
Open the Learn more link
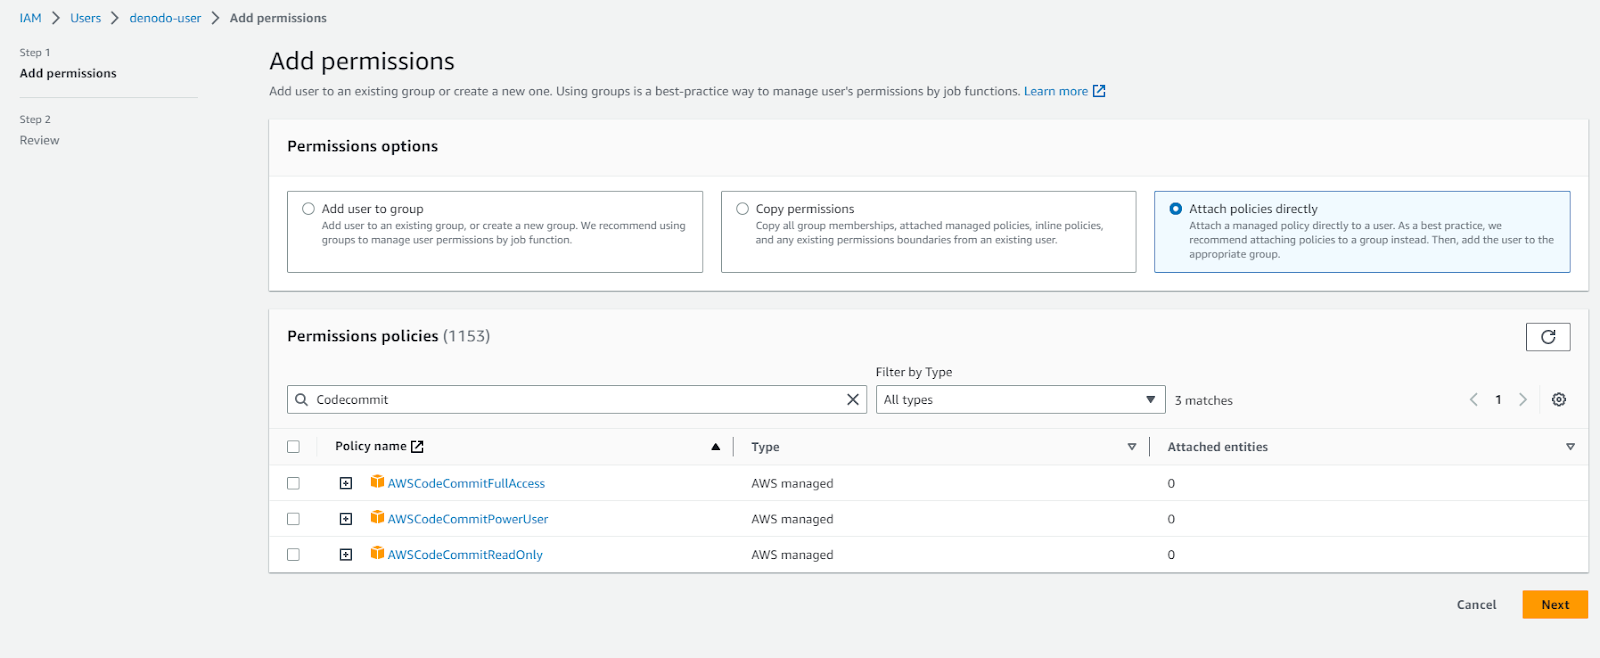1055,91
